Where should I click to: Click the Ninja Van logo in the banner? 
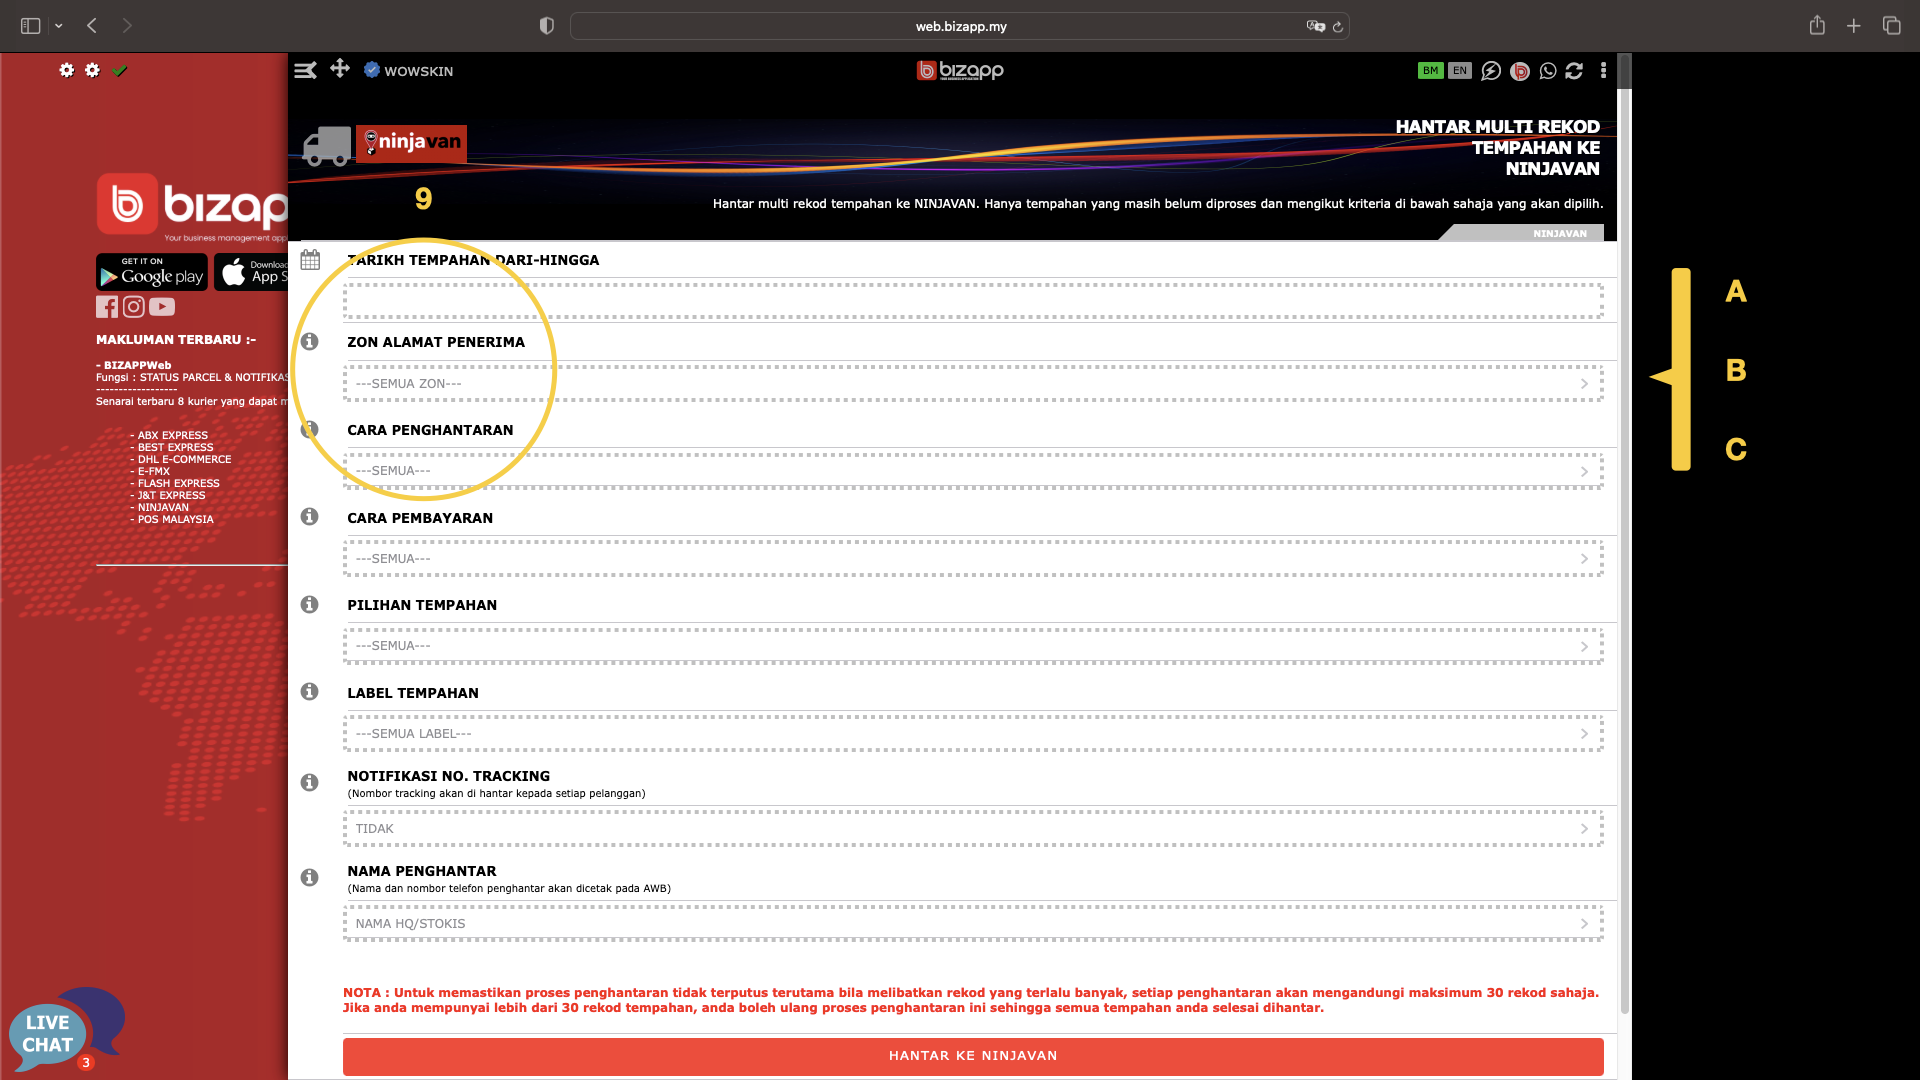(411, 143)
